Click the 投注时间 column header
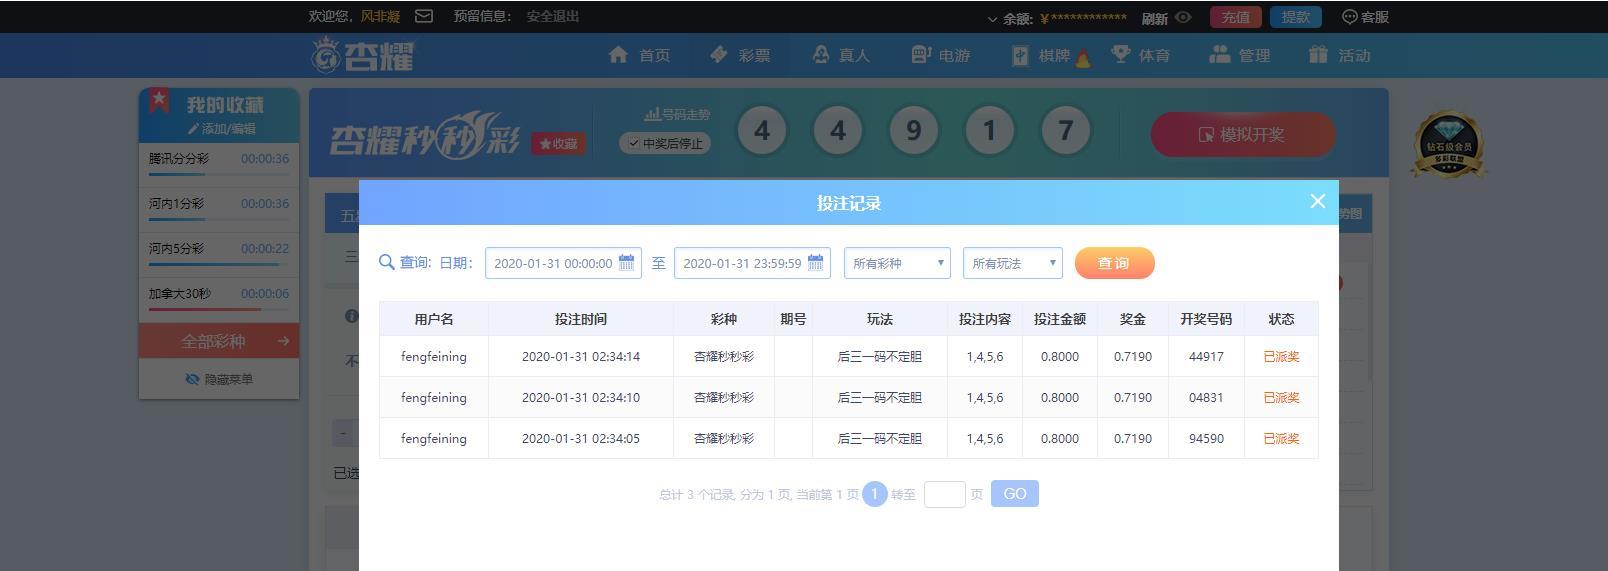Image resolution: width=1608 pixels, height=571 pixels. point(581,319)
